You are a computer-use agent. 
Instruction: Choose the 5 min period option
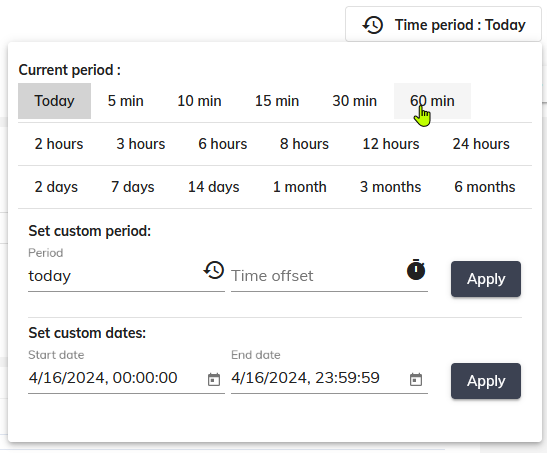click(126, 101)
